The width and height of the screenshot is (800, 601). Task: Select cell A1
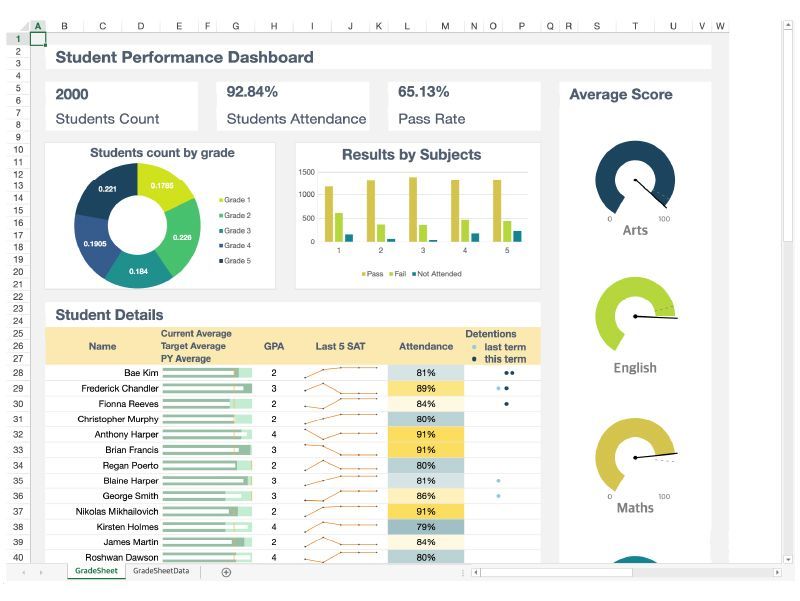[x=38, y=39]
